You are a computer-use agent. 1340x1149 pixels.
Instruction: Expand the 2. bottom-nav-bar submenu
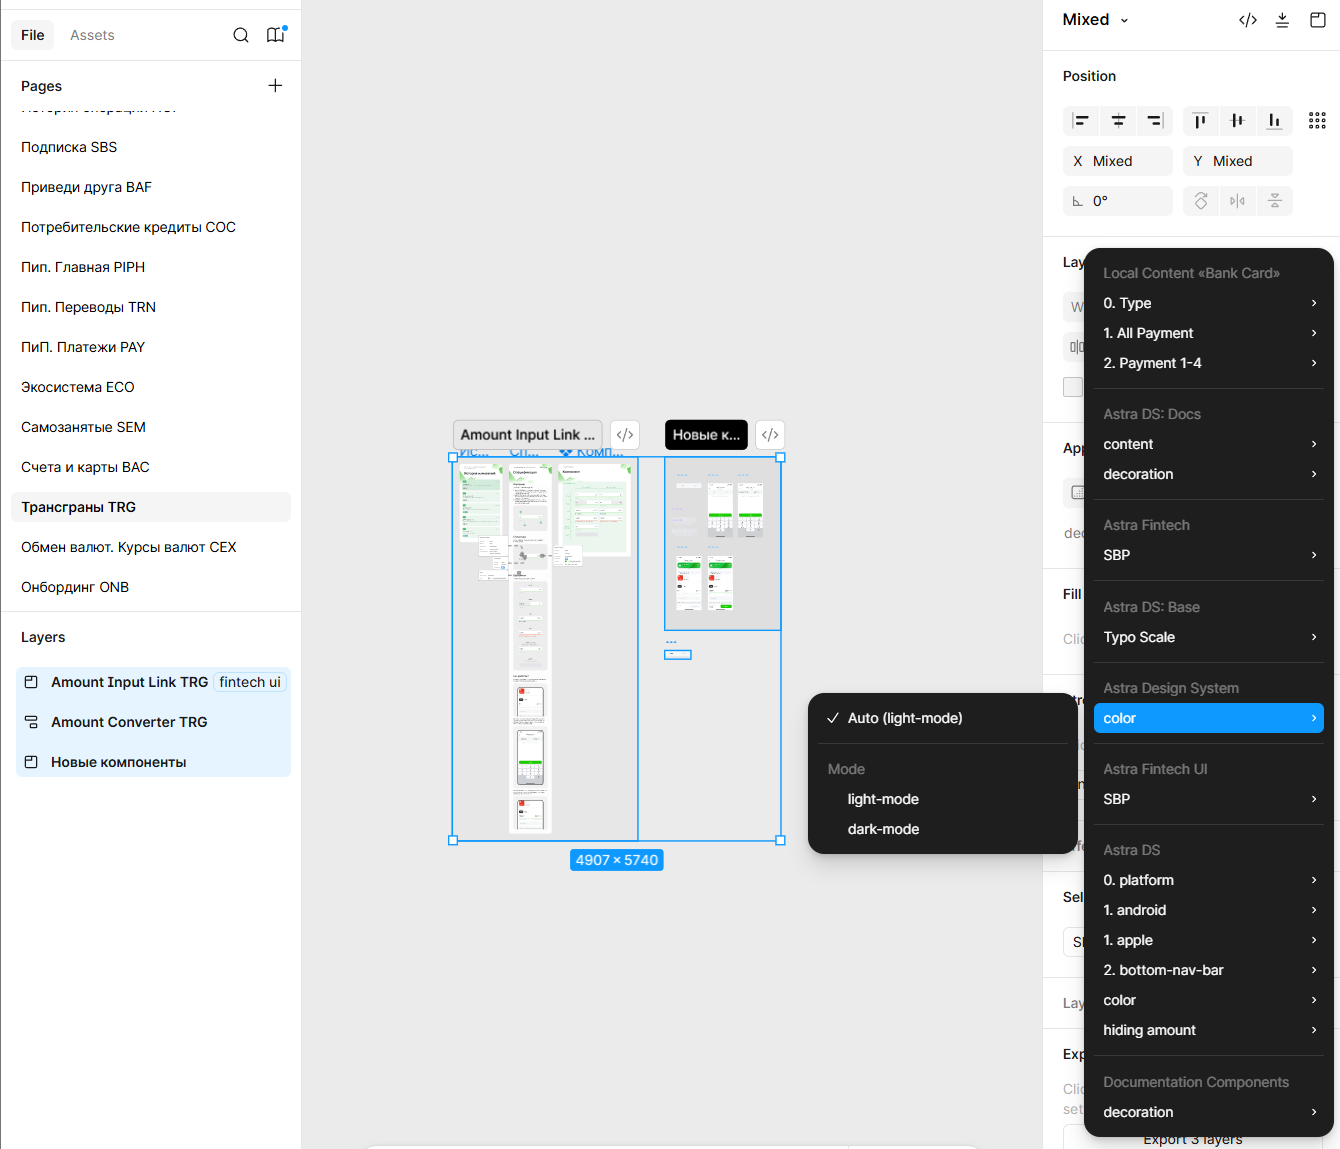click(x=1209, y=970)
